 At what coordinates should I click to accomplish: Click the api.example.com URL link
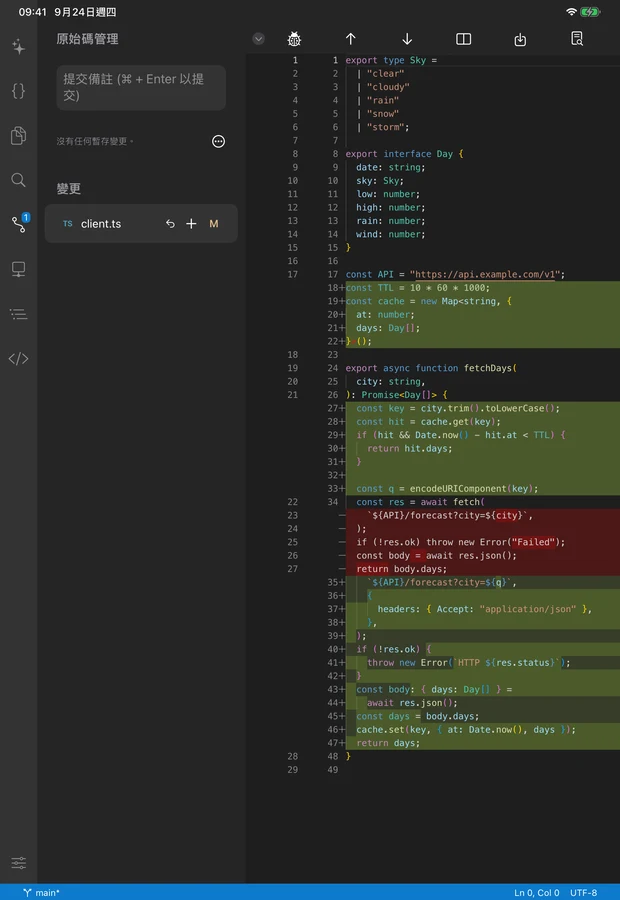(485, 274)
